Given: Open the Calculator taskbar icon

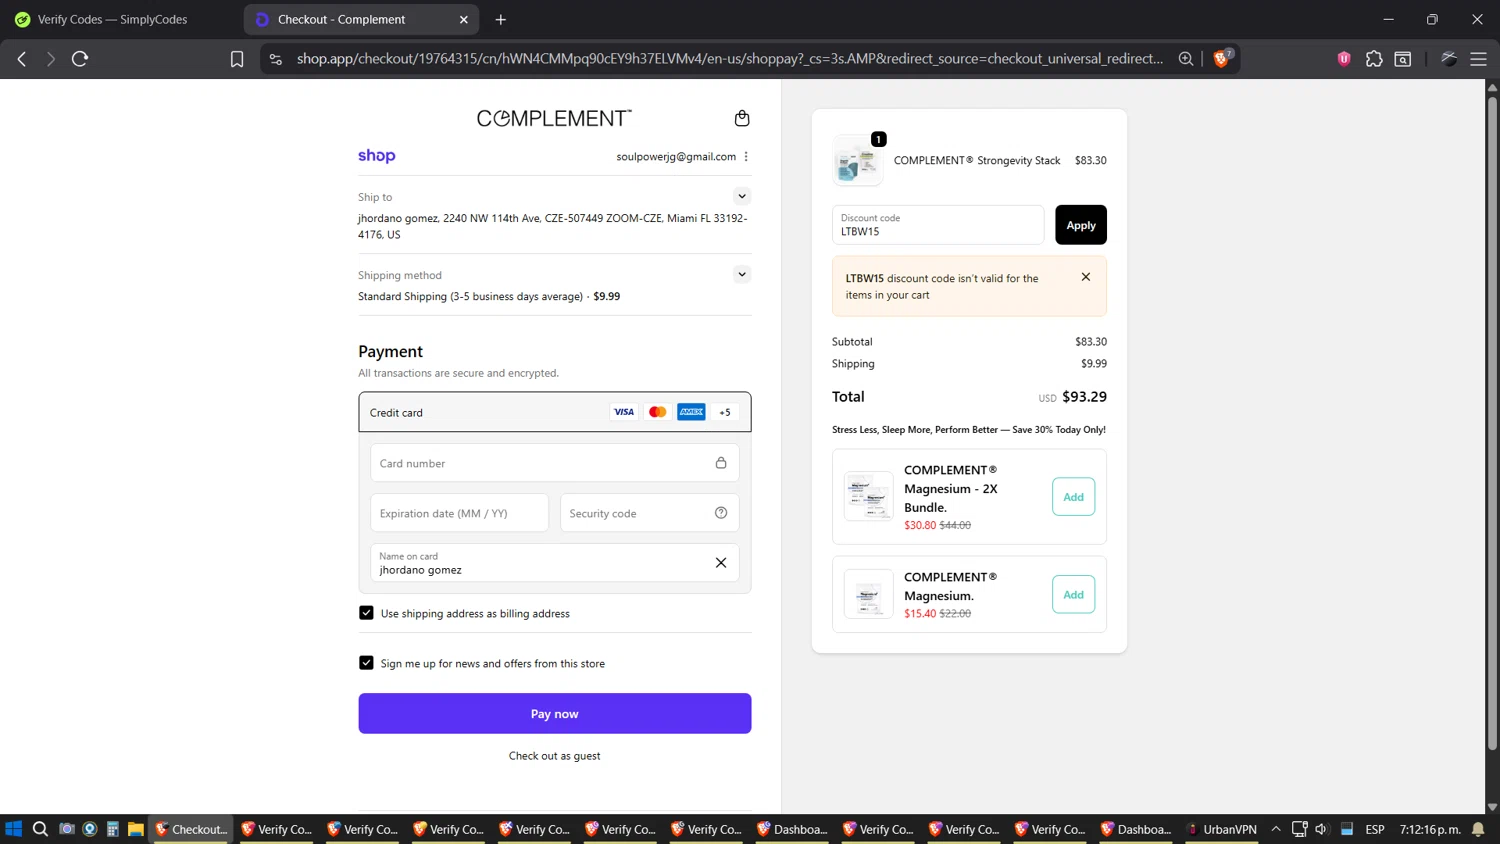Looking at the screenshot, I should pos(112,829).
